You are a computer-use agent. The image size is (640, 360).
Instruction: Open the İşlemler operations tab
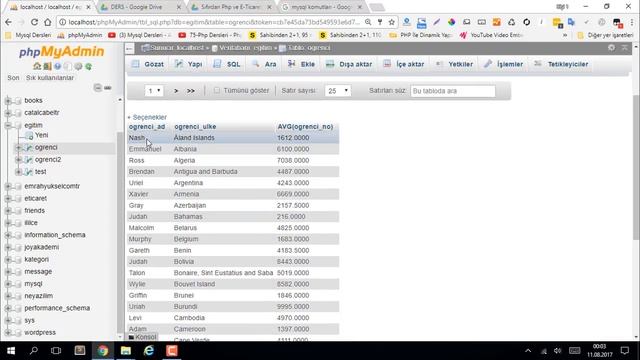pyautogui.click(x=504, y=64)
